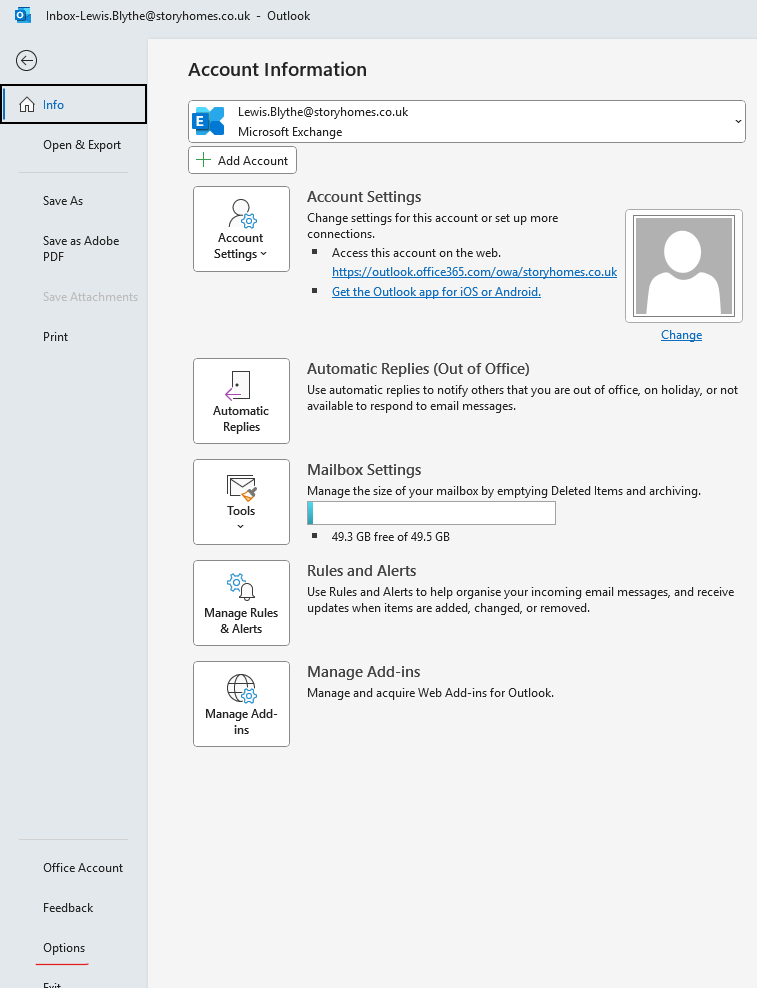Click the Outlook app icon in title bar
The height and width of the screenshot is (988, 757).
(x=23, y=15)
